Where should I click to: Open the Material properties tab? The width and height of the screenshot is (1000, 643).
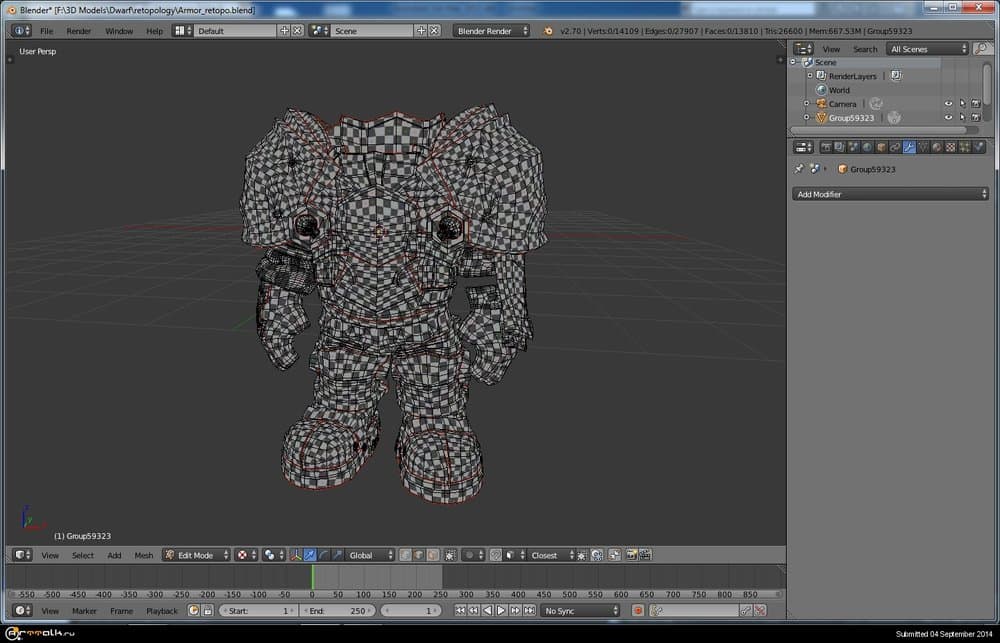937,147
